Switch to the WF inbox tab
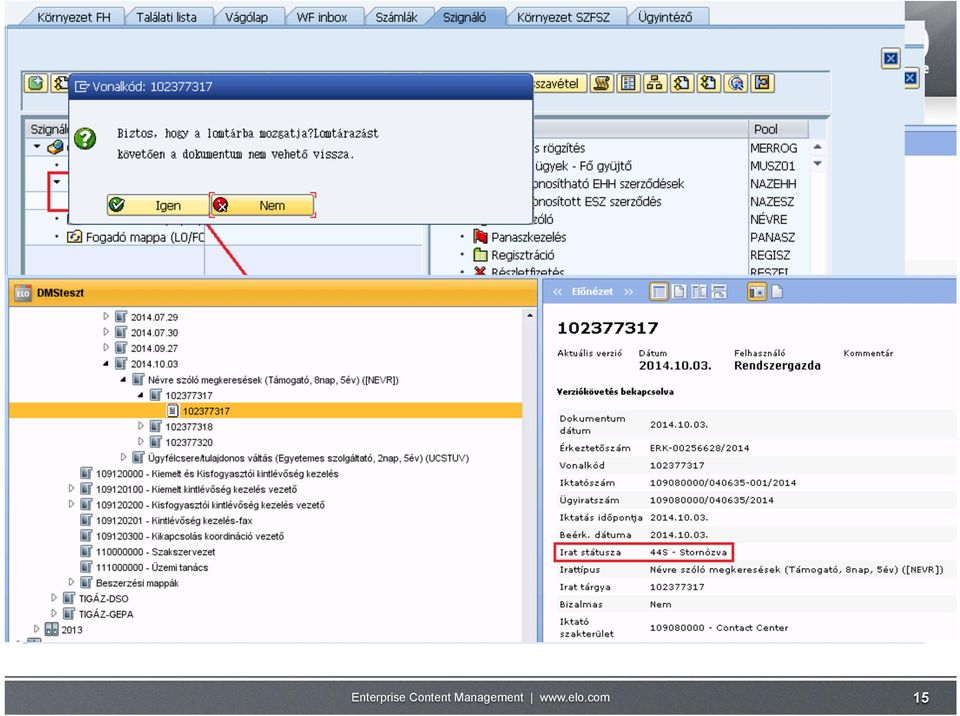960x716 pixels. pos(321,17)
